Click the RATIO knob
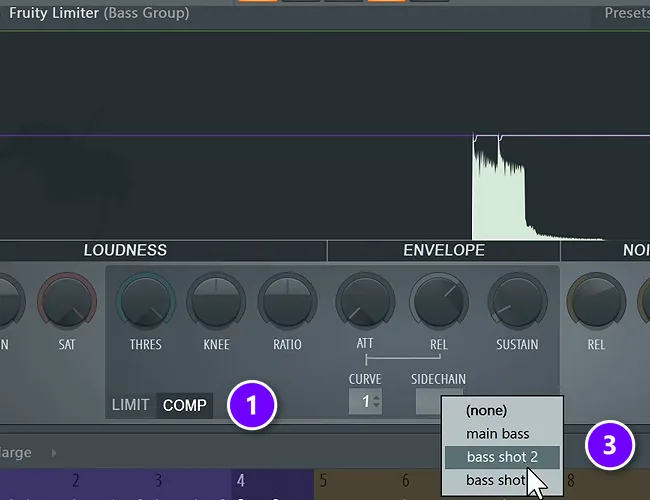 pyautogui.click(x=287, y=301)
